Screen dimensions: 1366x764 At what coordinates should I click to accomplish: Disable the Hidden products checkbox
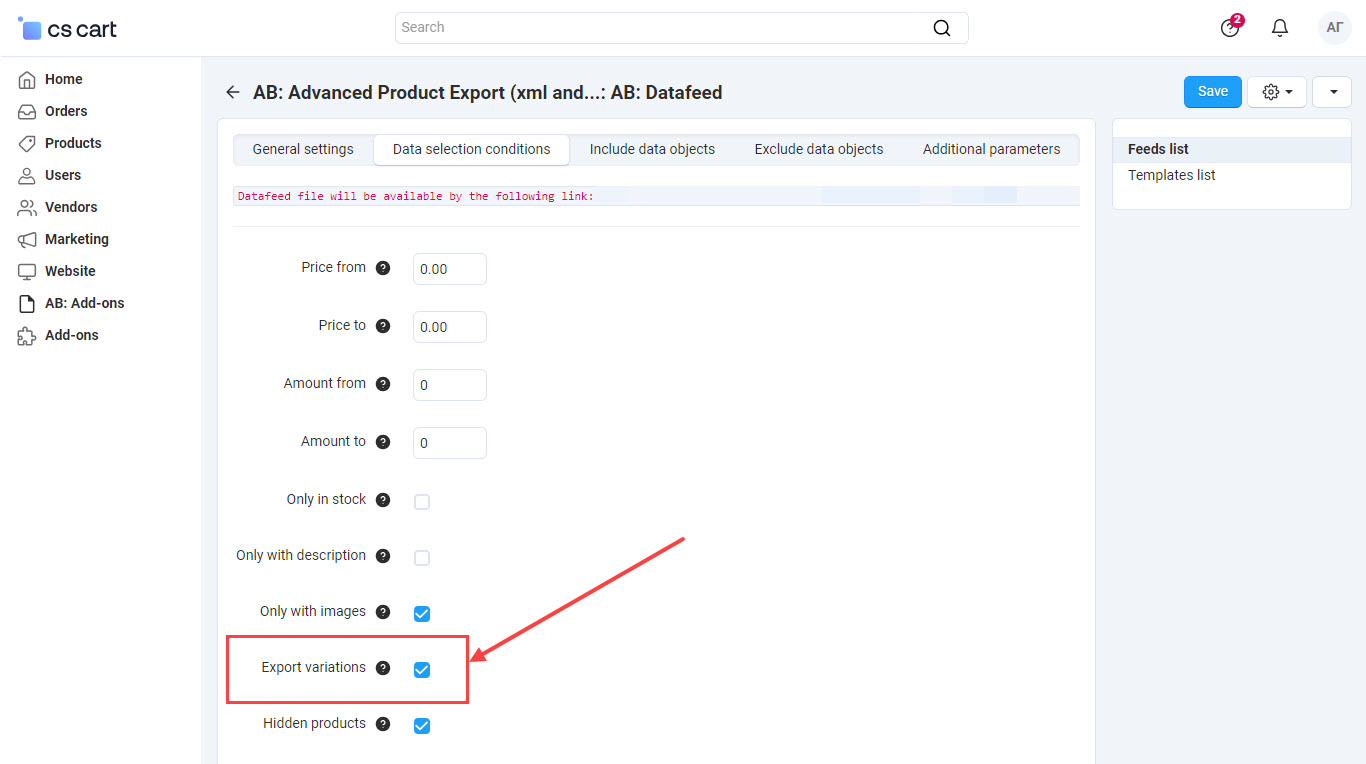[x=422, y=726]
